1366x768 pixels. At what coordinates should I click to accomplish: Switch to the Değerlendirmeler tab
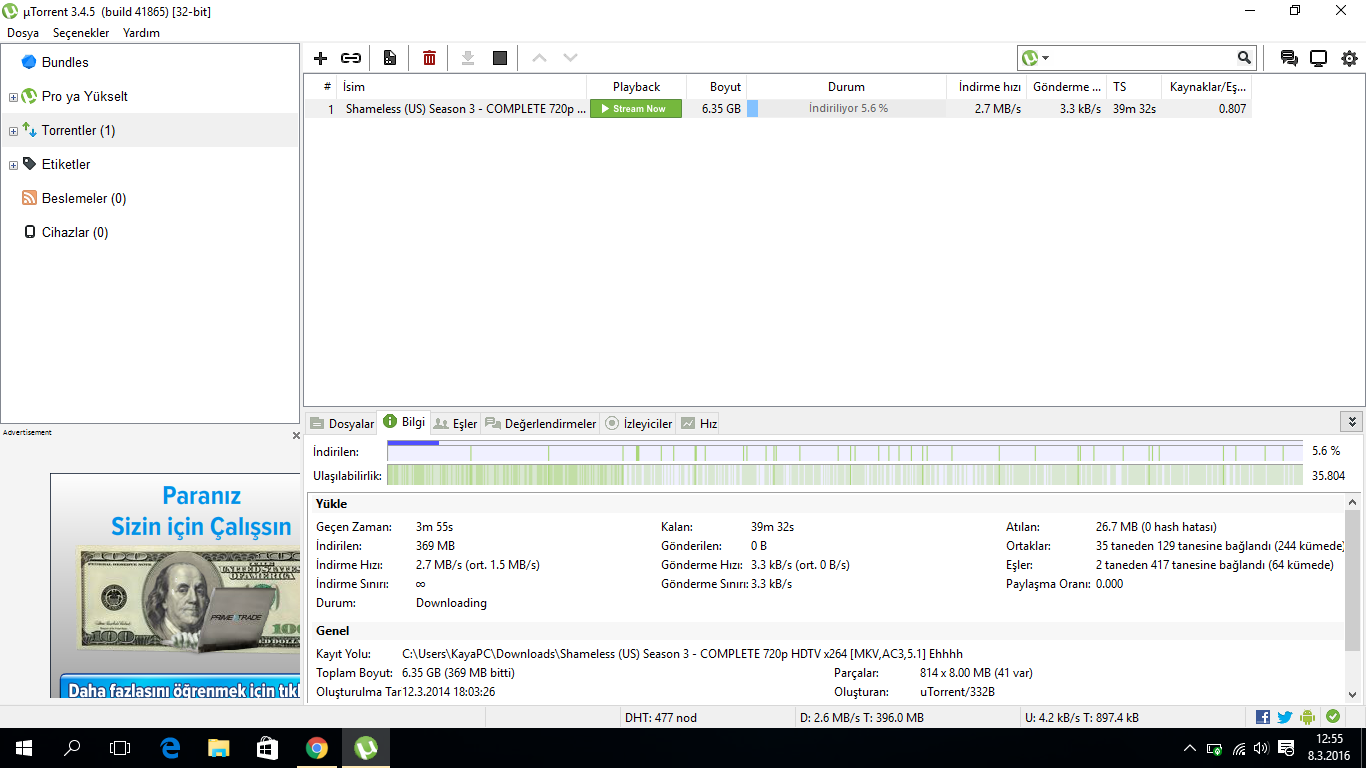(540, 424)
